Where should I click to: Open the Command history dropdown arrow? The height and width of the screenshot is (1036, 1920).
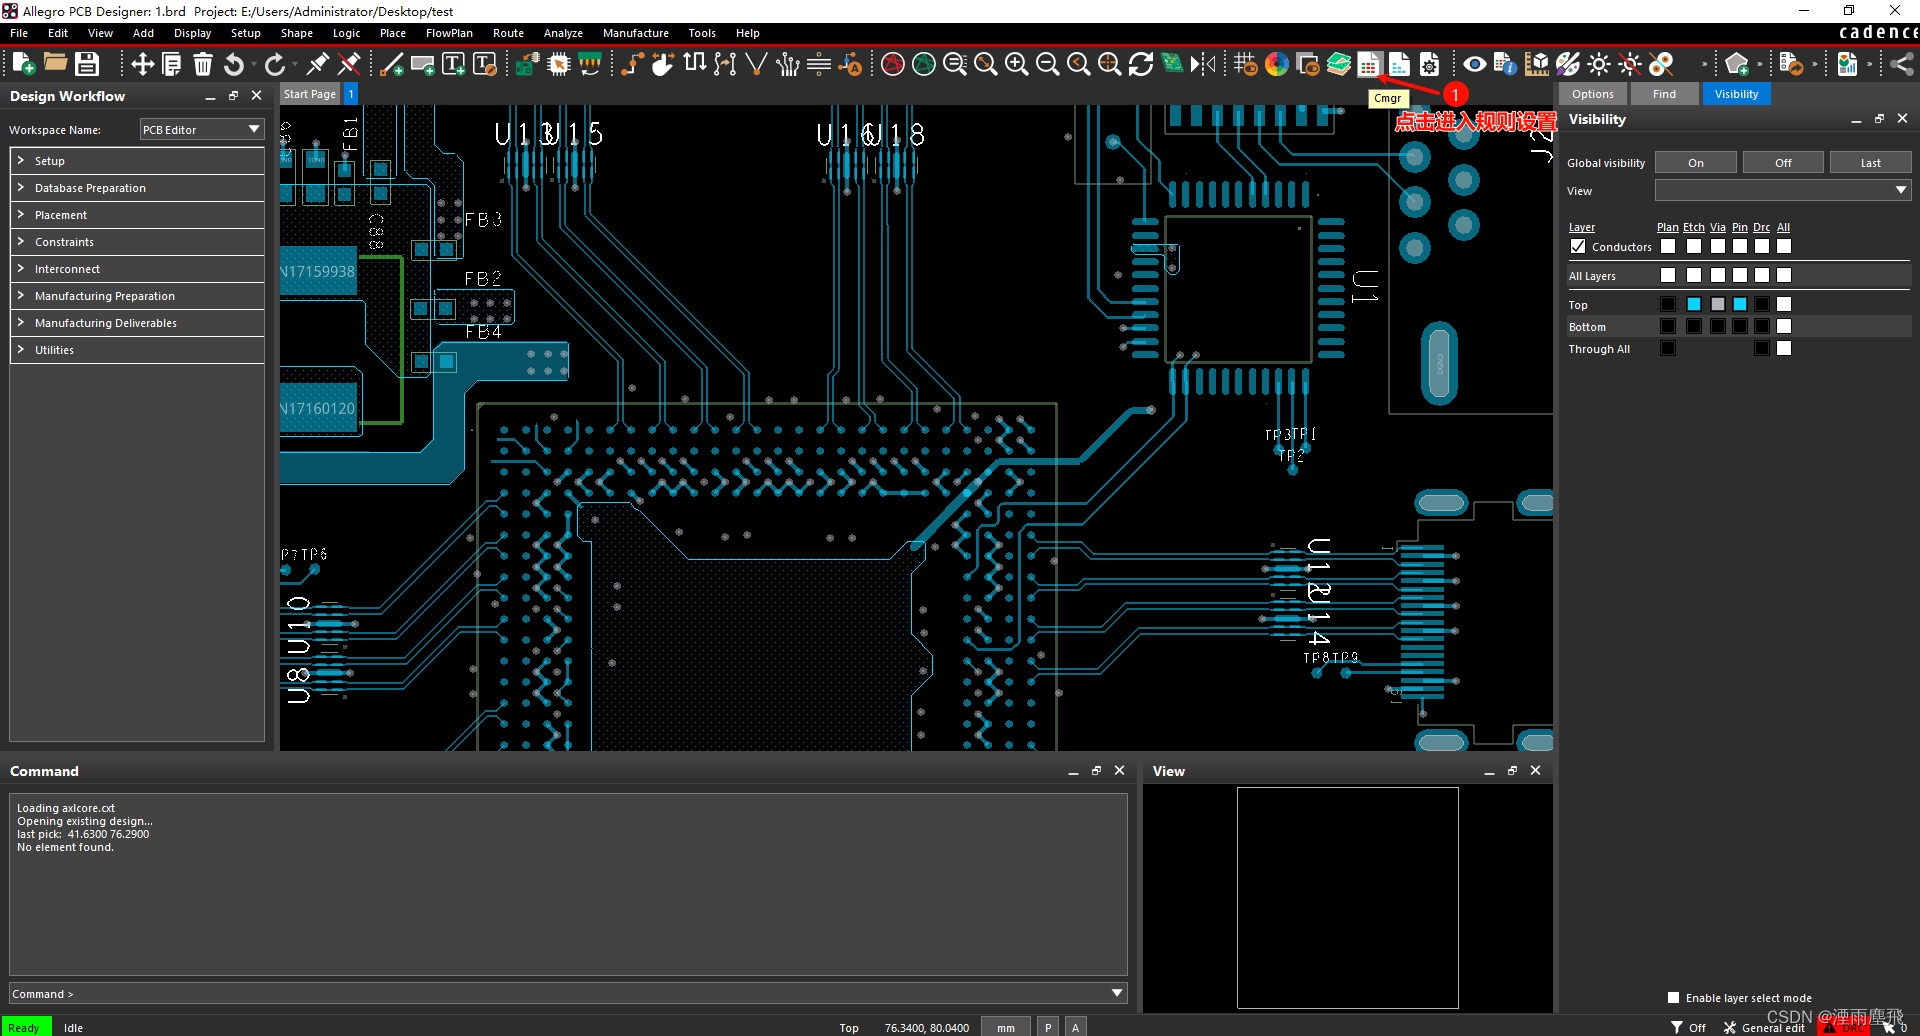[1117, 993]
